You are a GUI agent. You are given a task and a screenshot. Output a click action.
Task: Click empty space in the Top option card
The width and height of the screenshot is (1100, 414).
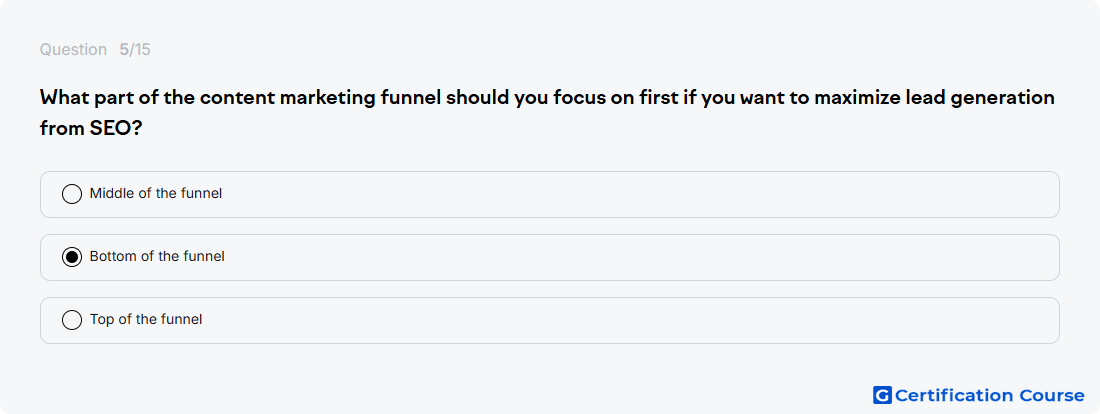pos(631,321)
